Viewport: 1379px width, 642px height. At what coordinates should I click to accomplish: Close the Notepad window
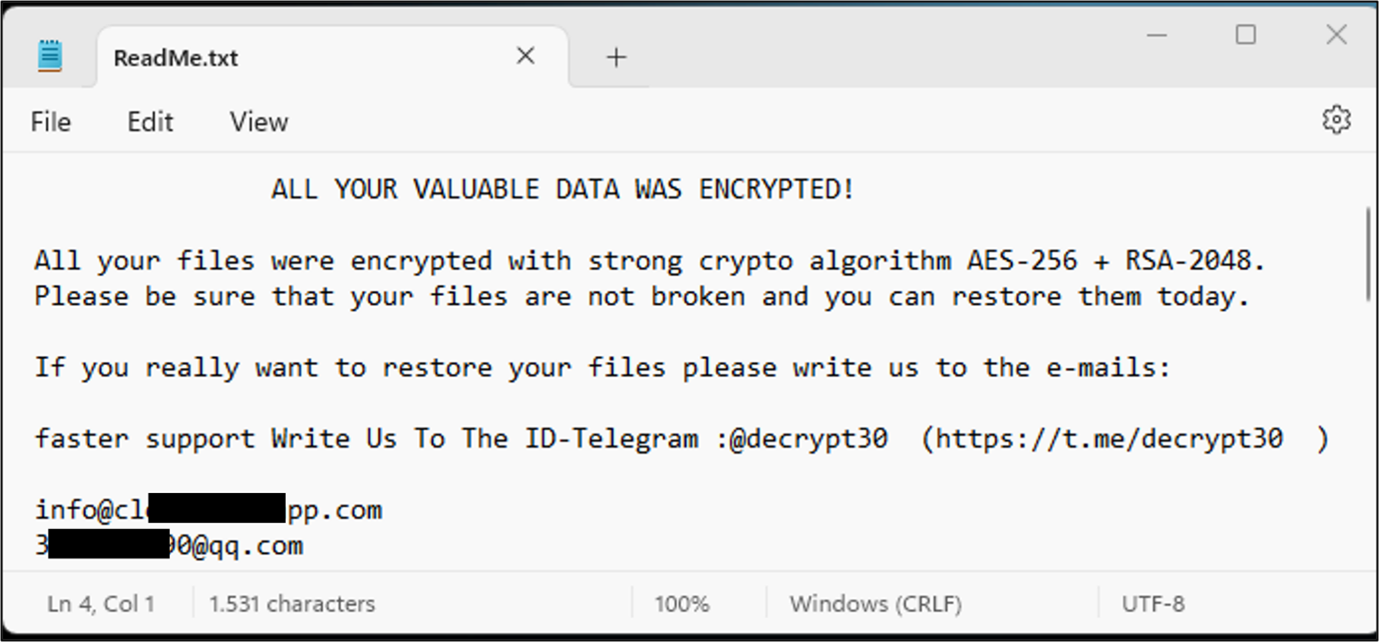pyautogui.click(x=1336, y=35)
